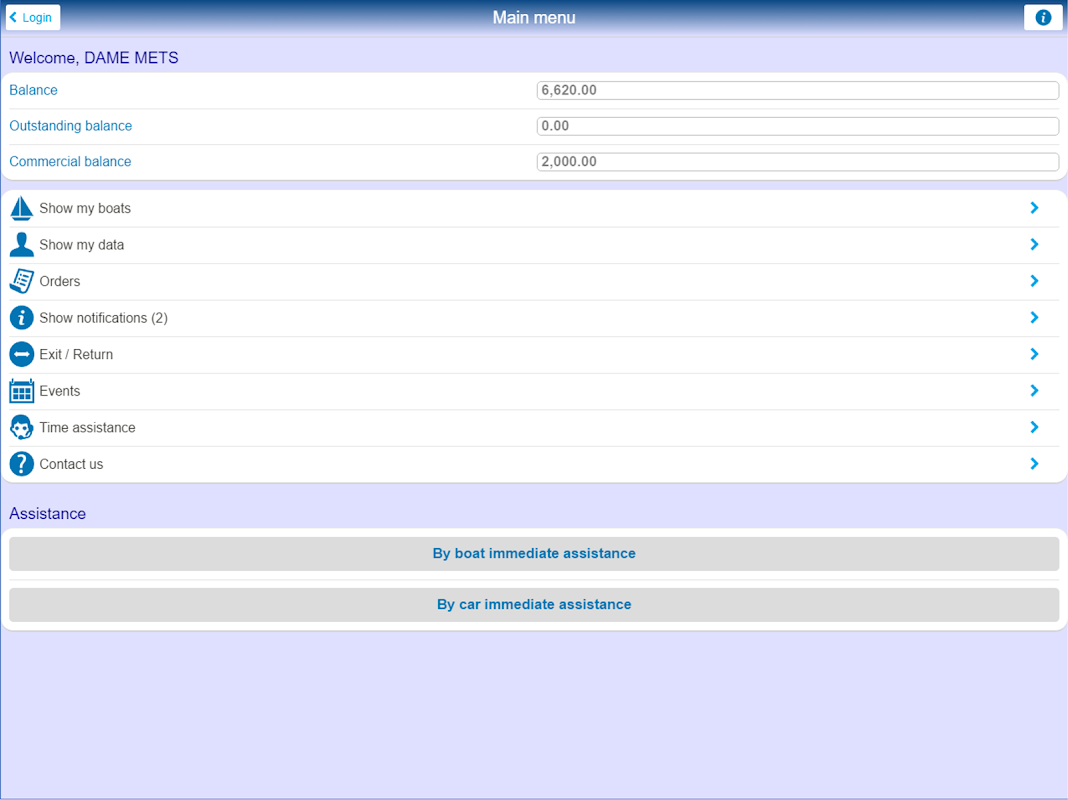Expand the chevron on Time assistance row

pos(1034,428)
